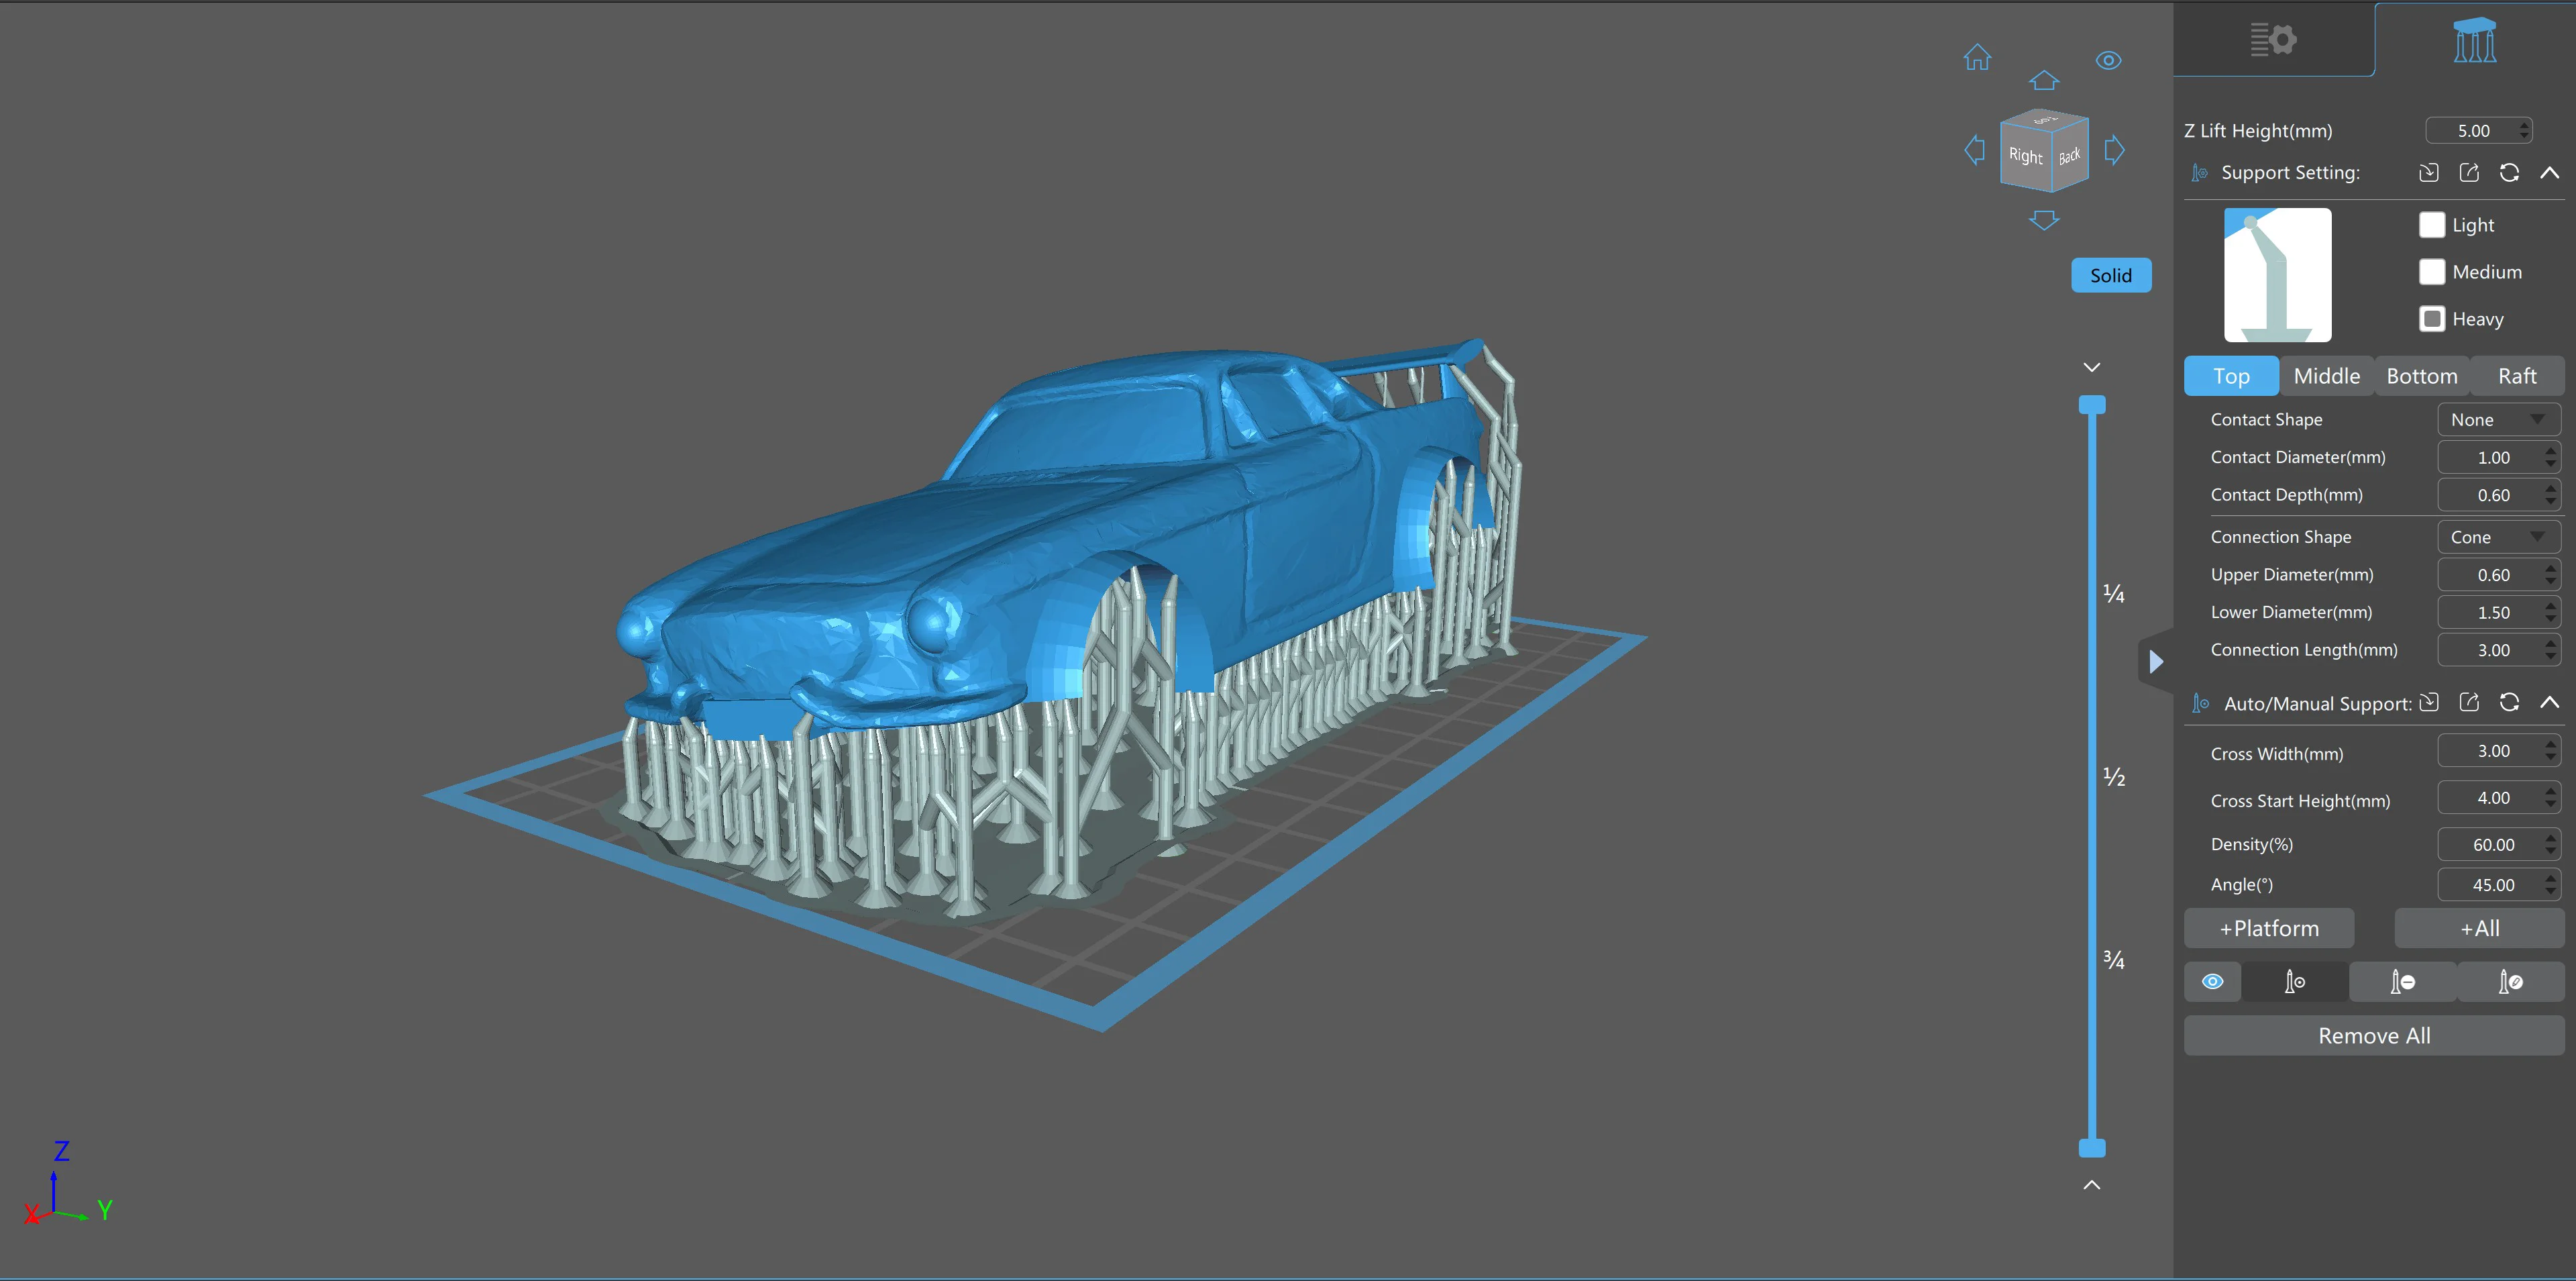Viewport: 2576px width, 1281px height.
Task: Export Auto/Manual Support settings icon
Action: 2469,702
